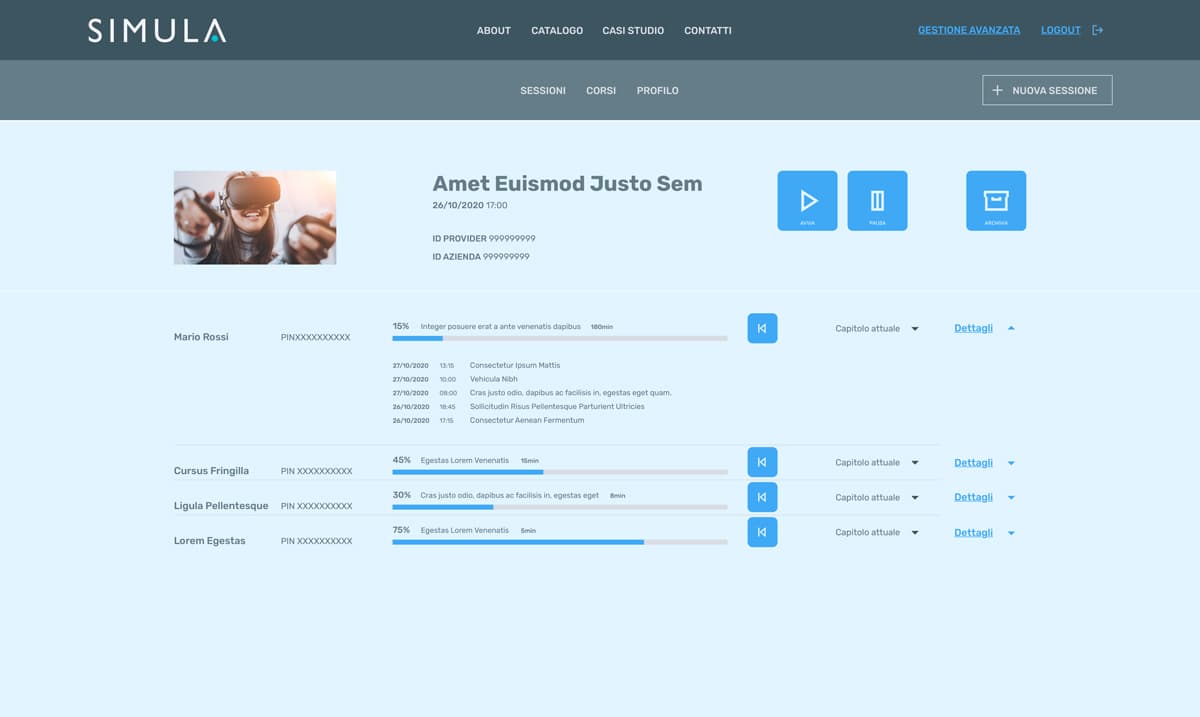Viewport: 1200px width, 717px height.
Task: Select participant name Ligula Pellentesque
Action: (221, 506)
